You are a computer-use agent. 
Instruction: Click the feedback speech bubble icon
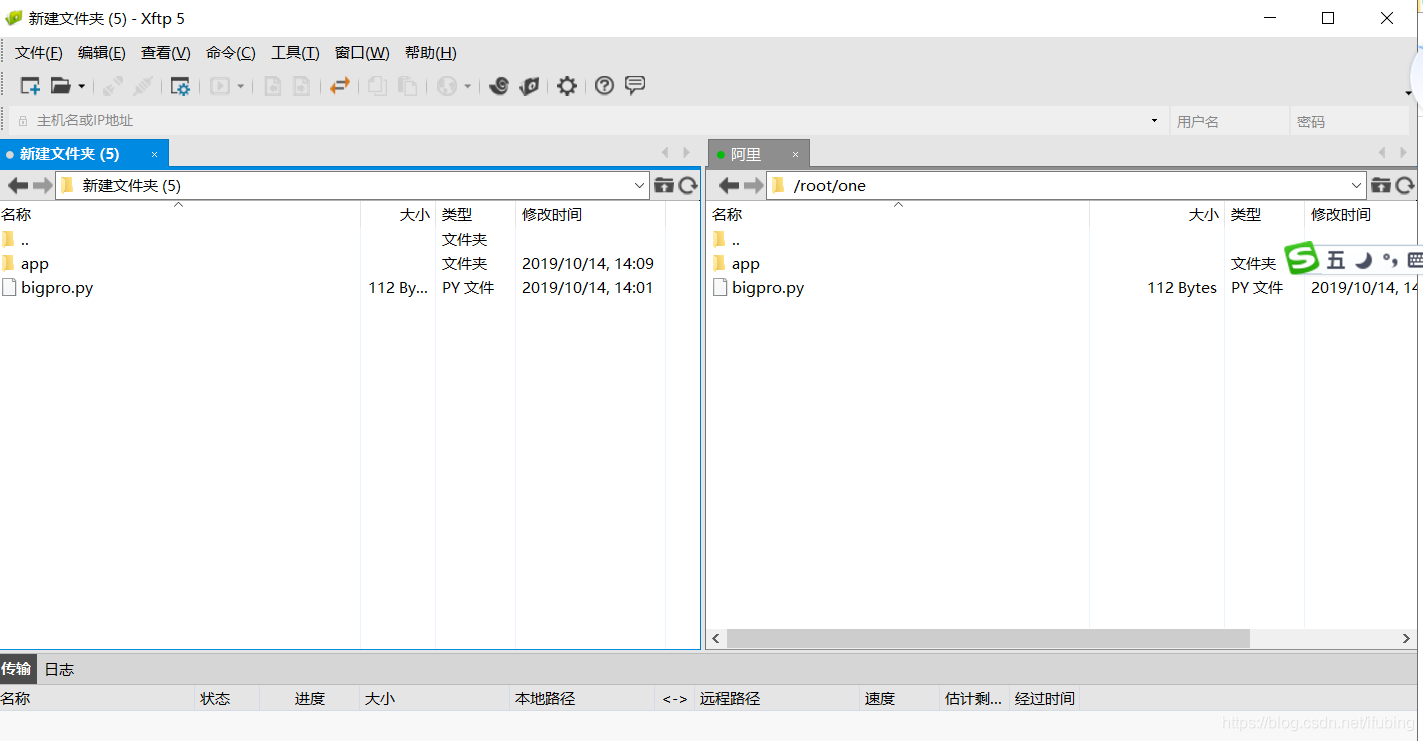pyautogui.click(x=635, y=85)
